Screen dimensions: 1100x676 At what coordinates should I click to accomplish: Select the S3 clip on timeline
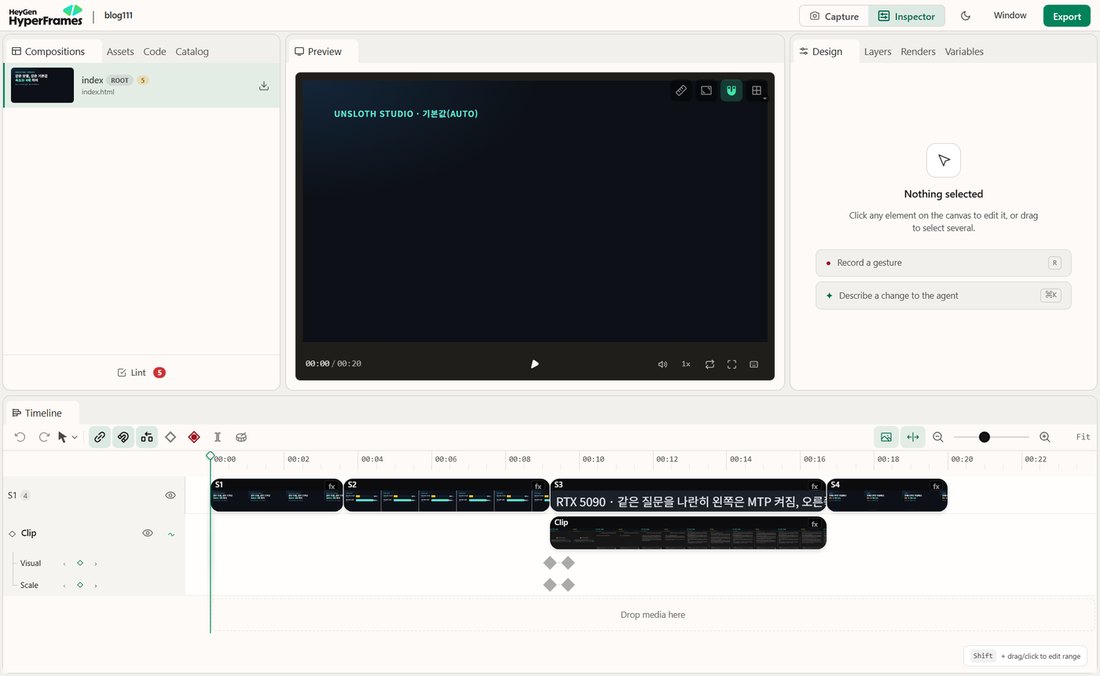688,495
